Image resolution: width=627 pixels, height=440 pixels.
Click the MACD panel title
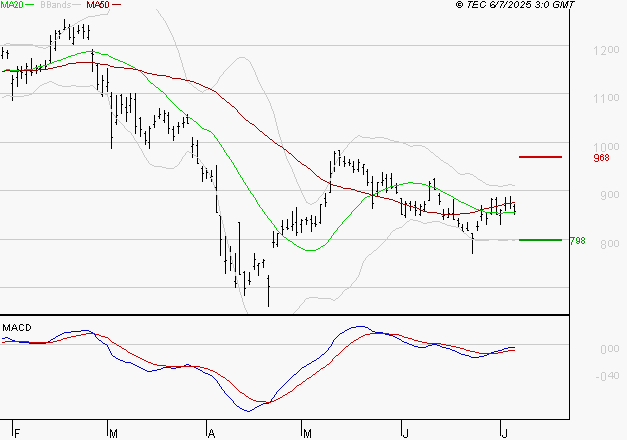[16, 327]
